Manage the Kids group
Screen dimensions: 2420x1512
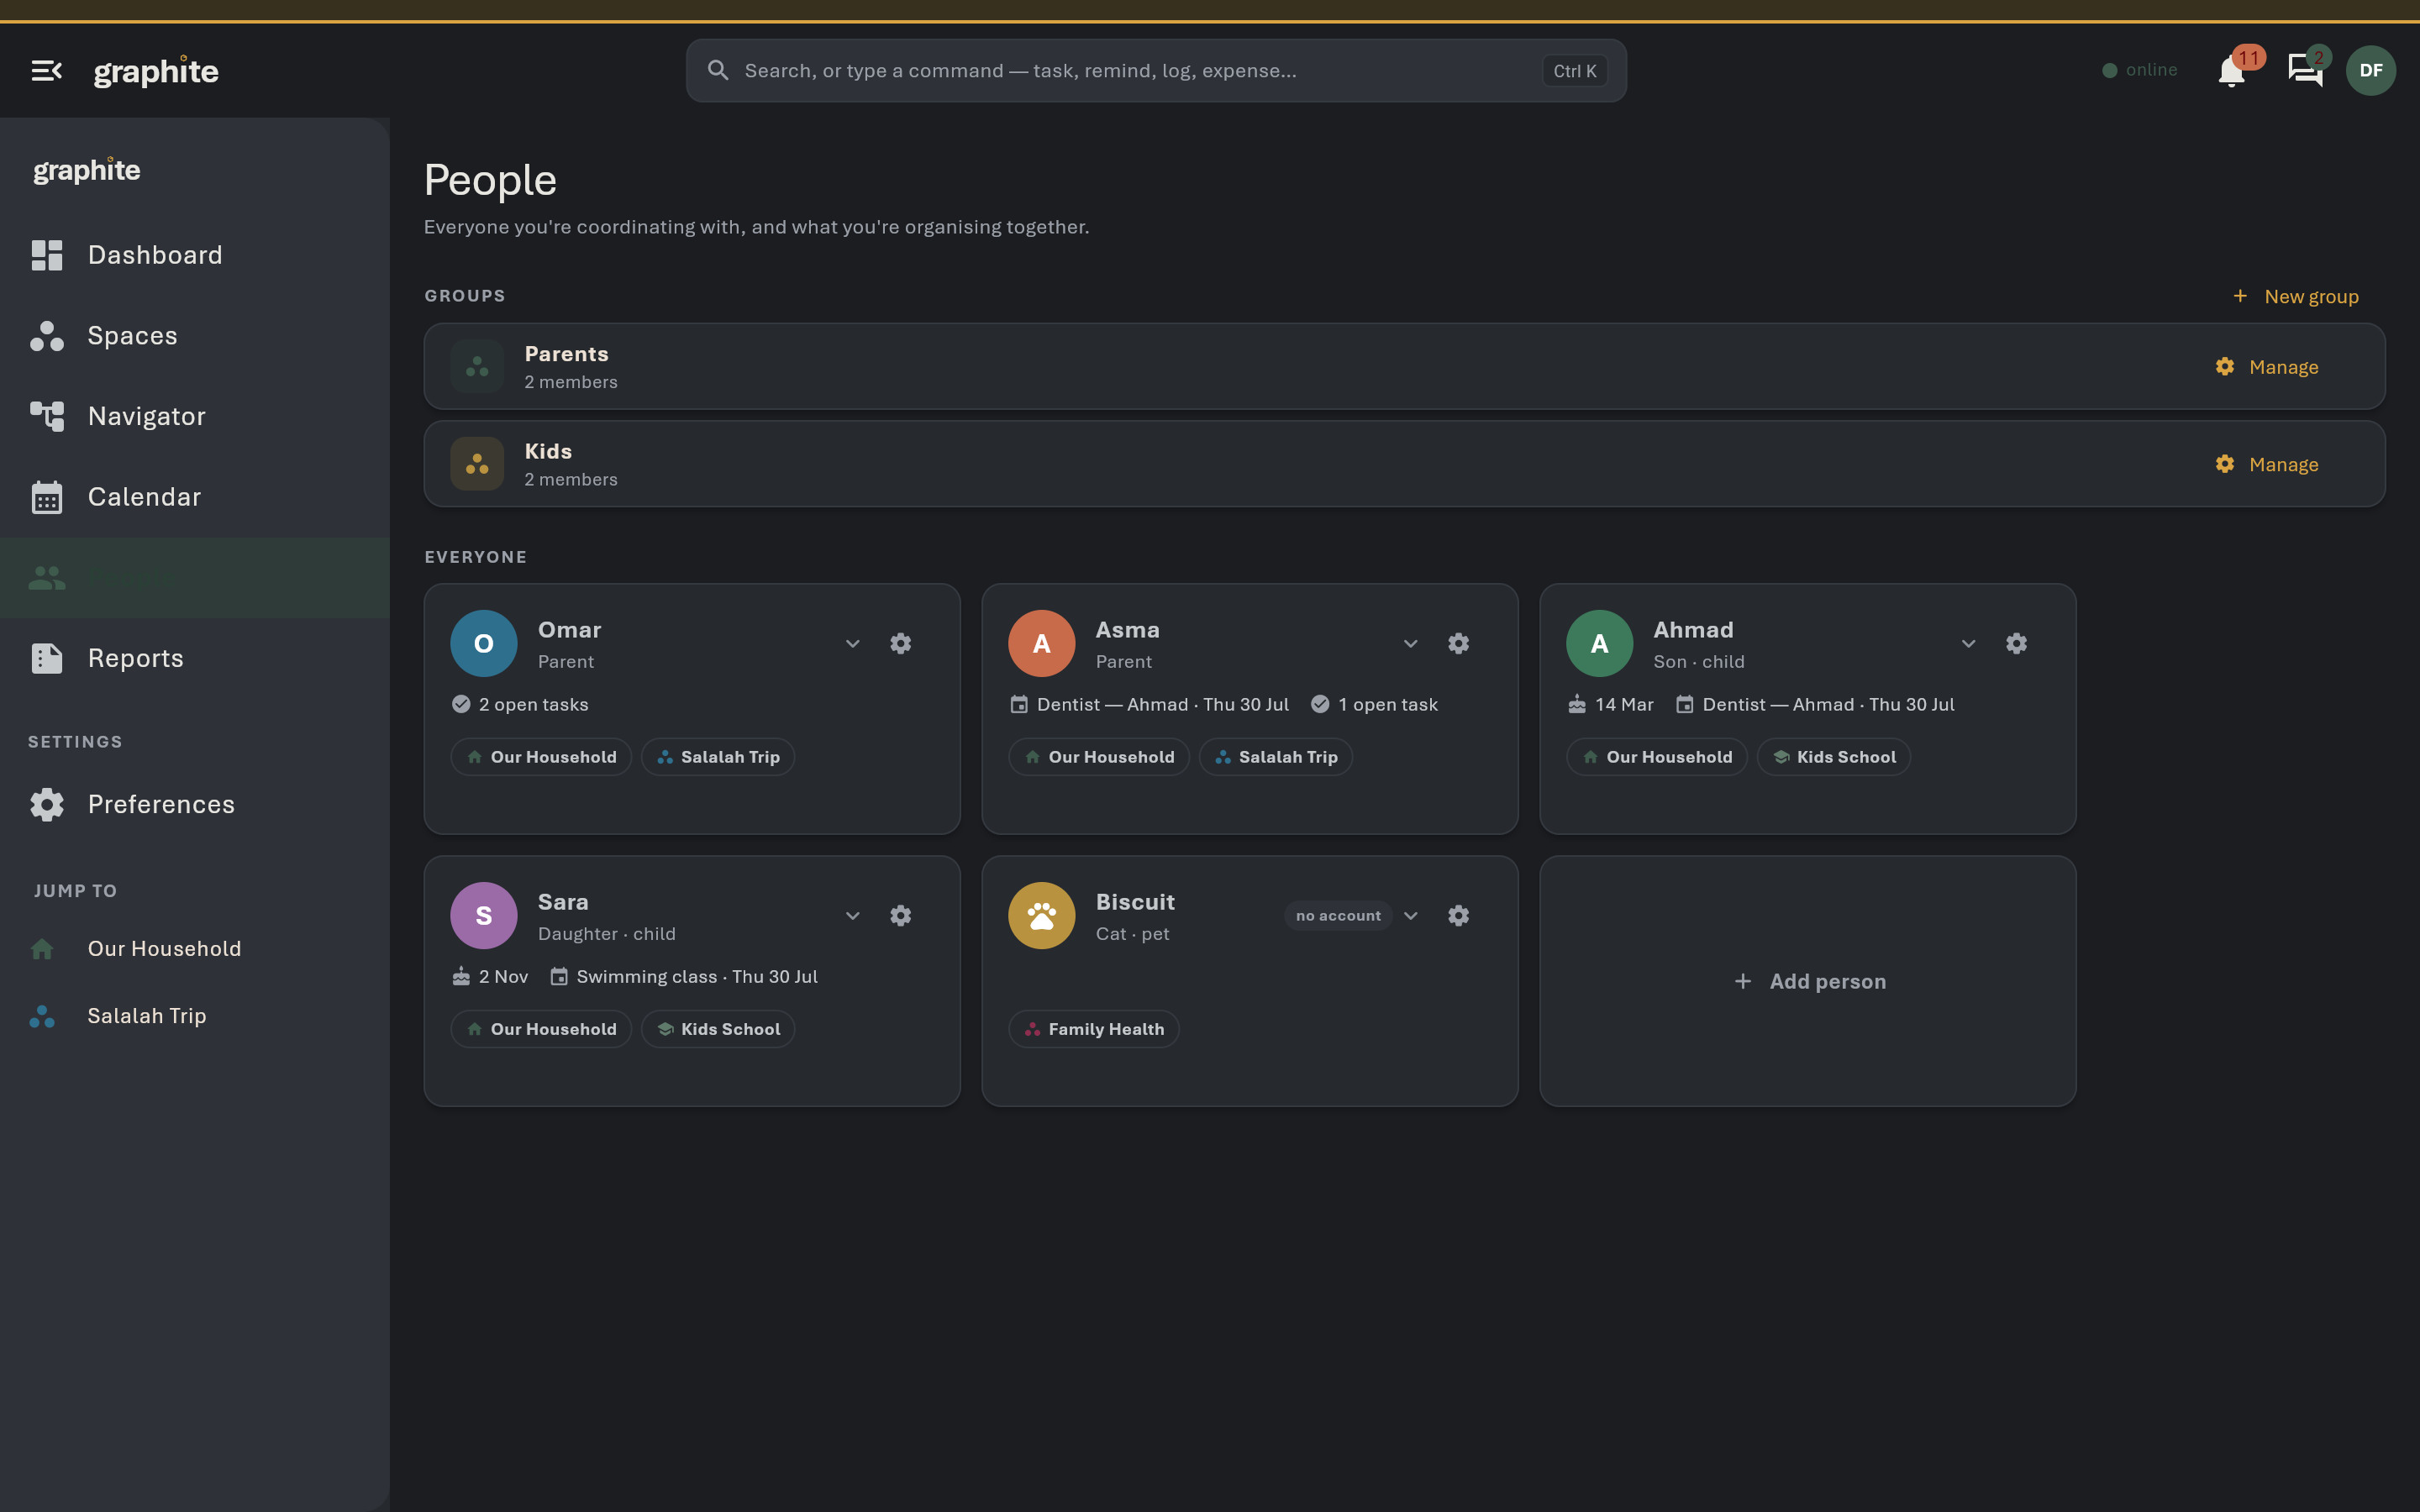point(2267,464)
